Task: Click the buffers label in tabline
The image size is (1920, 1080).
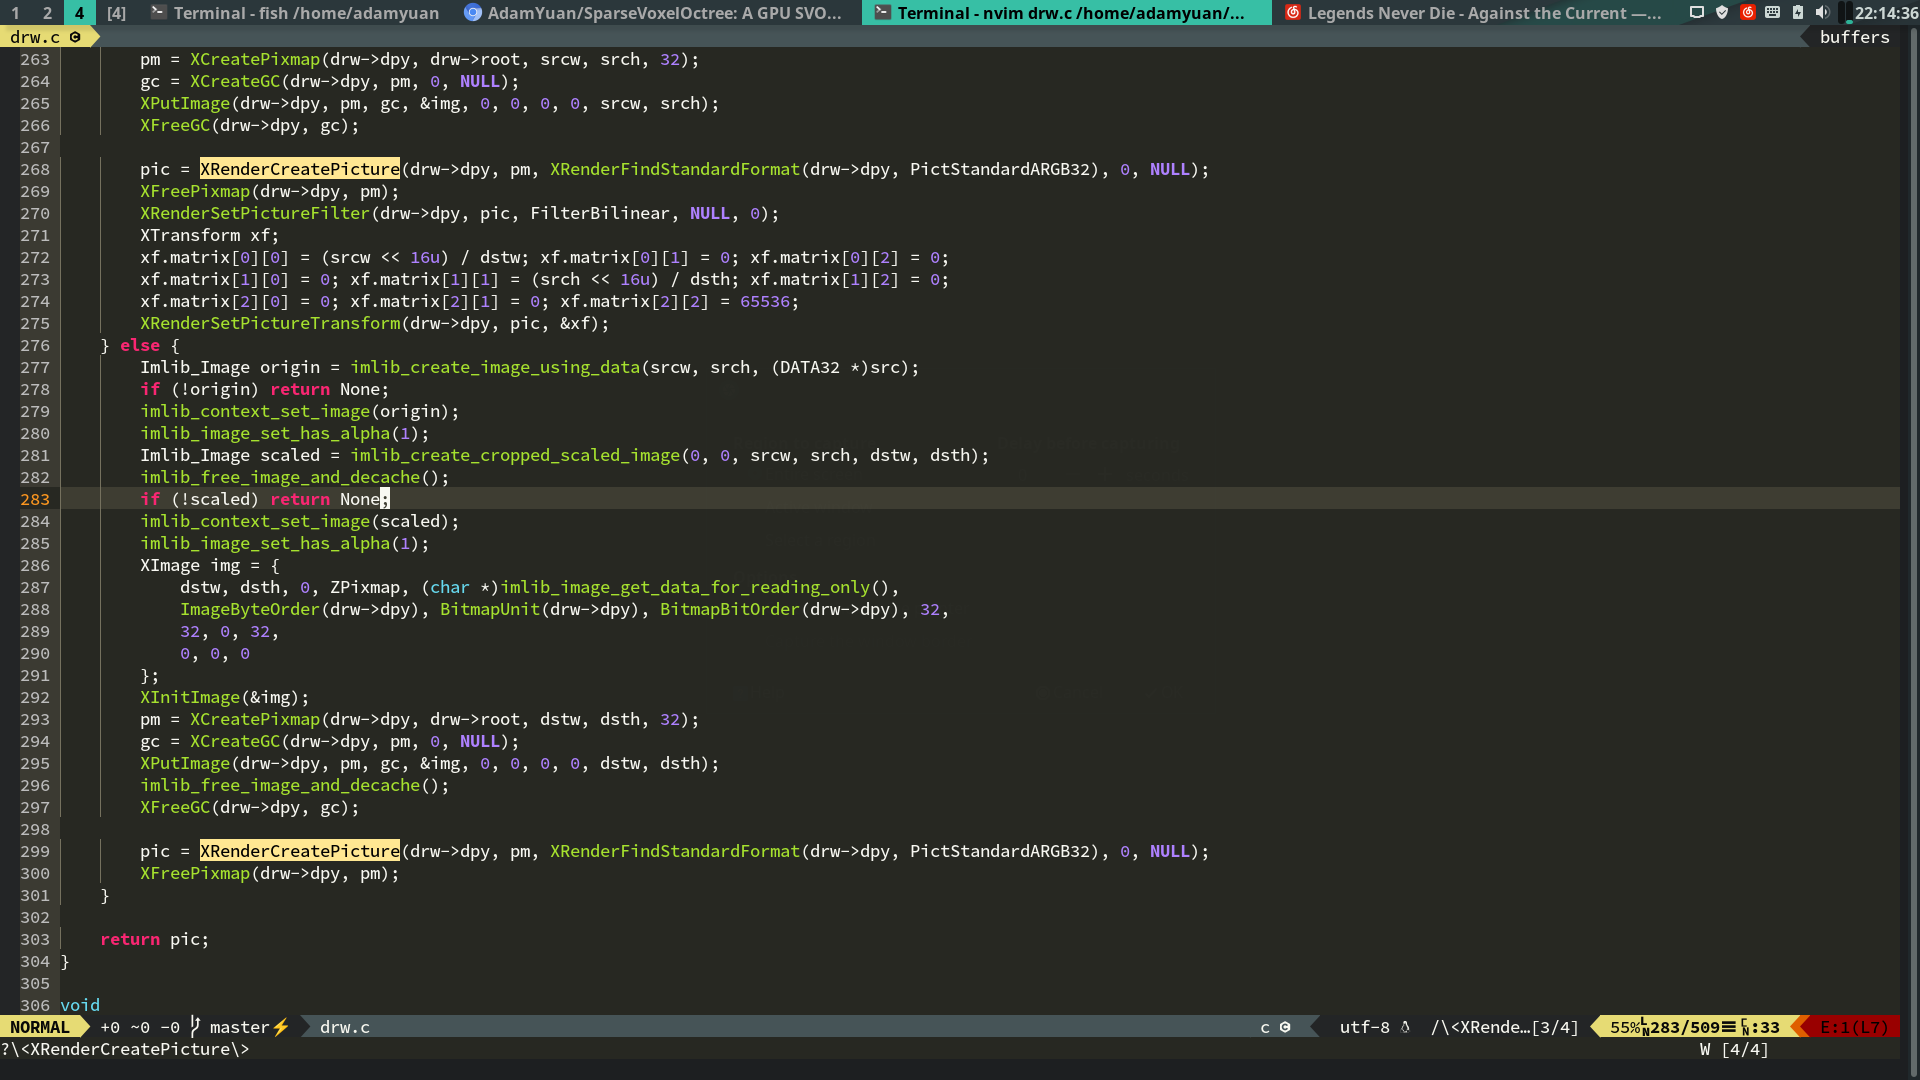Action: click(1854, 37)
